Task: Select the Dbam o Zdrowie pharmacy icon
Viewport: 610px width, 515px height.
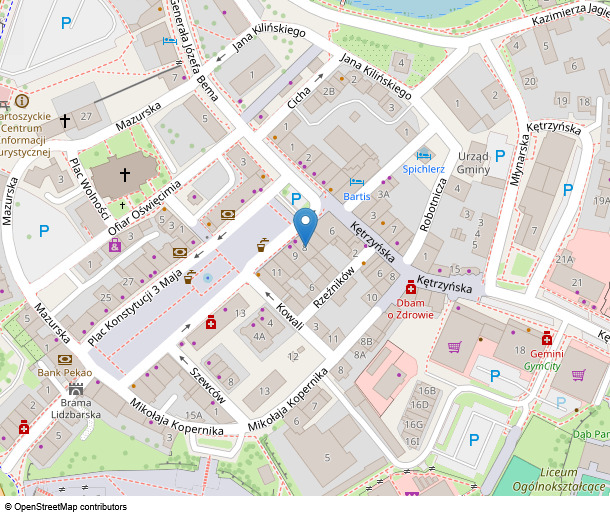Action: (410, 287)
